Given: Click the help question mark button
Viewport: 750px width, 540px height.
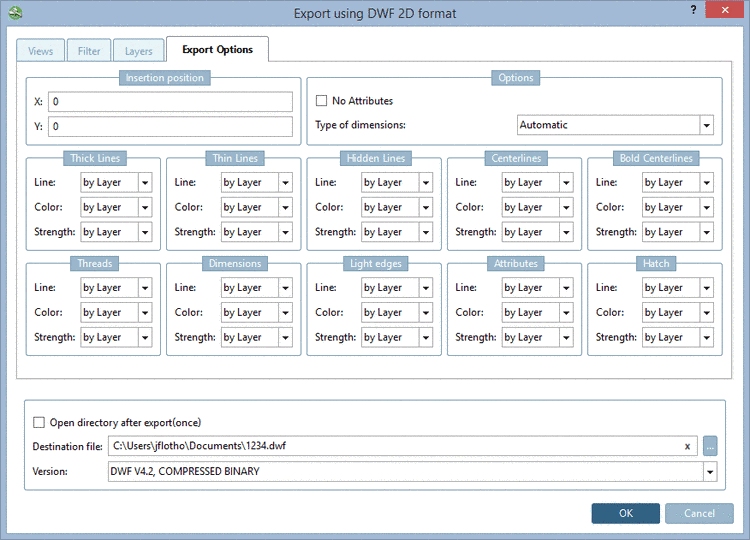Looking at the screenshot, I should [x=693, y=9].
